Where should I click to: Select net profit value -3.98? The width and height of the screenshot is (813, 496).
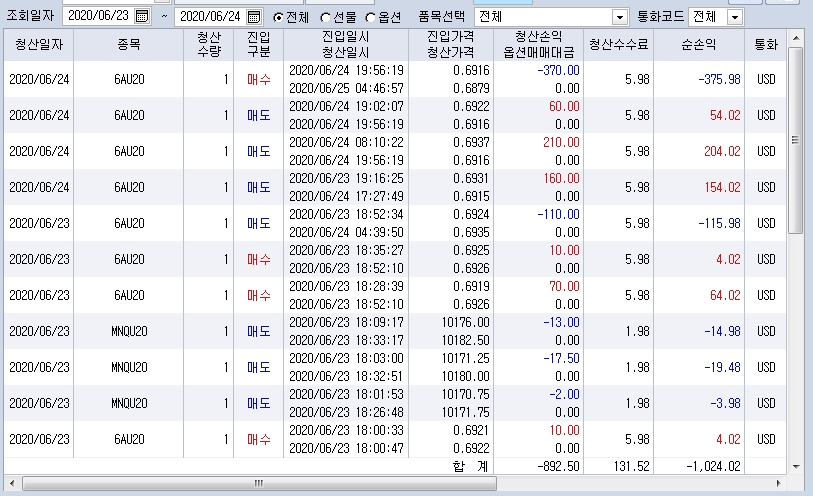(725, 403)
